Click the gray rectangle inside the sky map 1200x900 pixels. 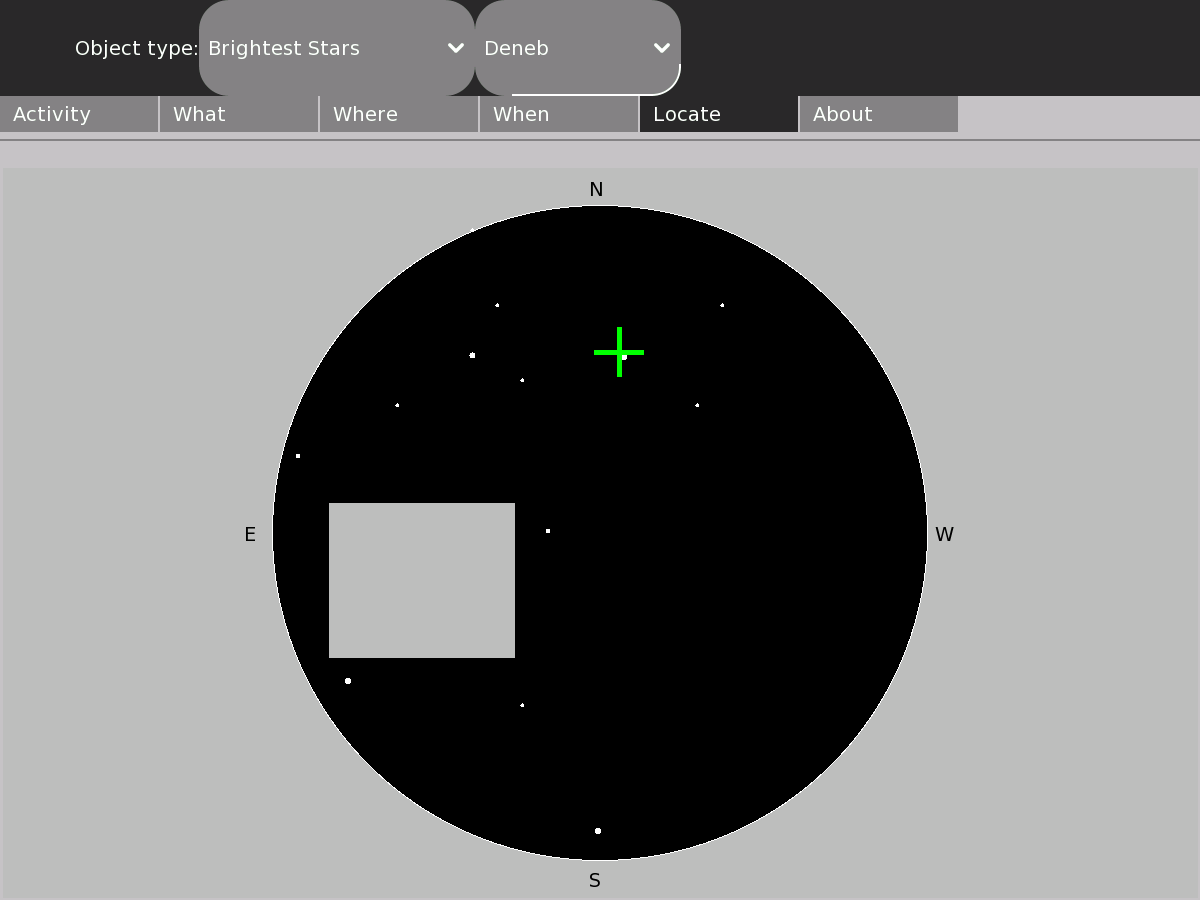click(422, 580)
